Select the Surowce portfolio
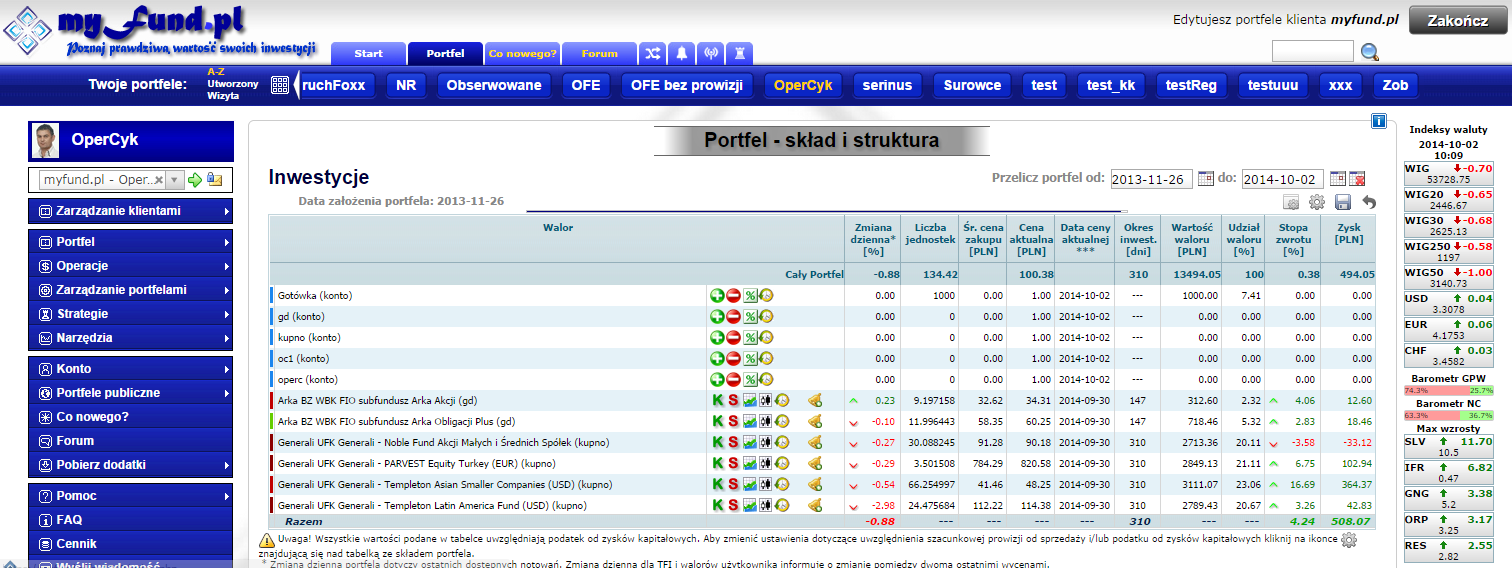Viewport: 1512px width, 568px height. [x=972, y=85]
